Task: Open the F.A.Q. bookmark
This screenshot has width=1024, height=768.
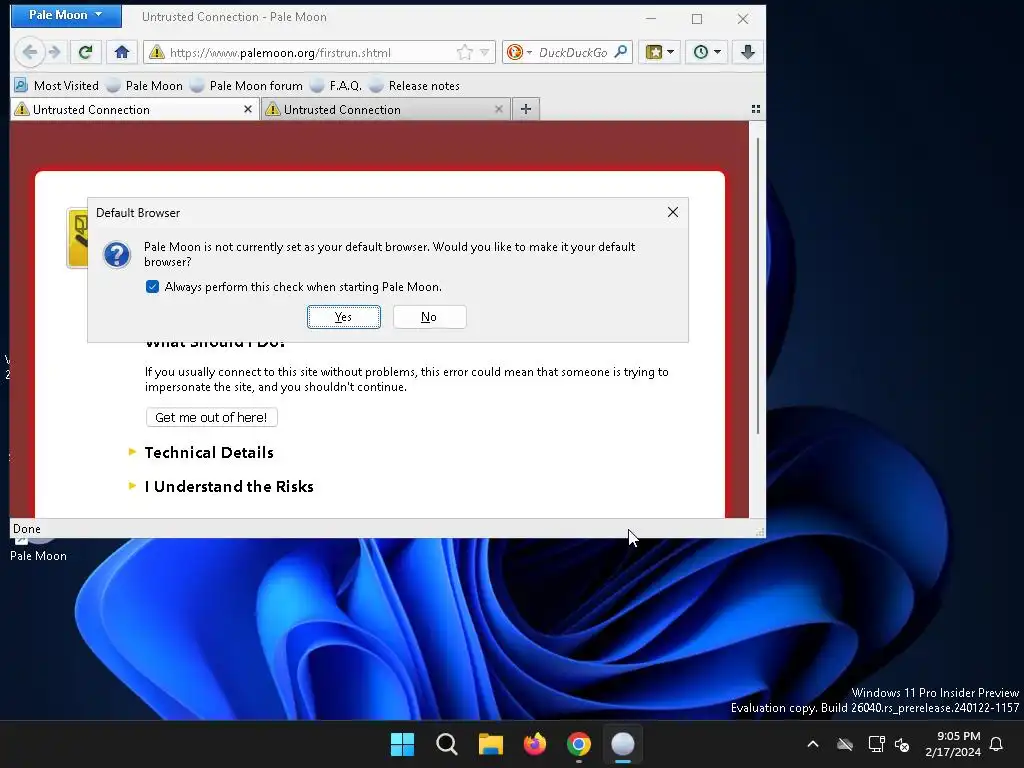Action: (336, 86)
